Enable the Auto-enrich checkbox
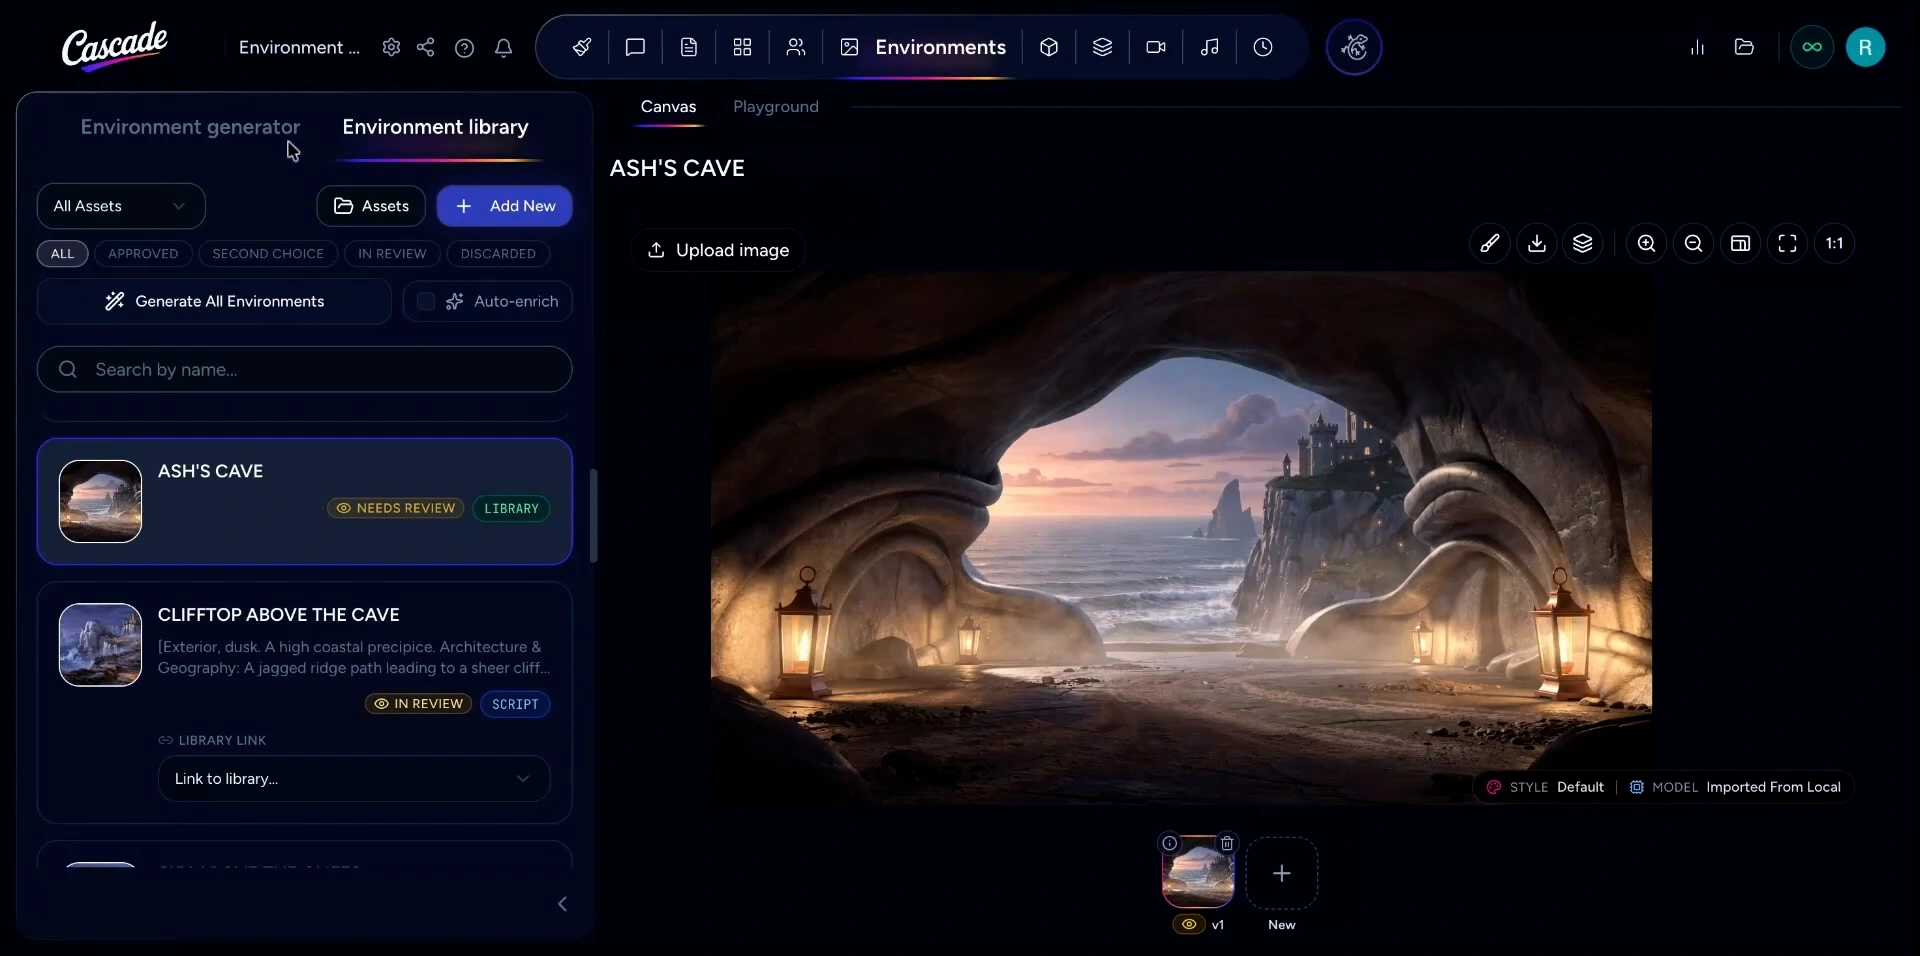The image size is (1920, 956). point(426,301)
